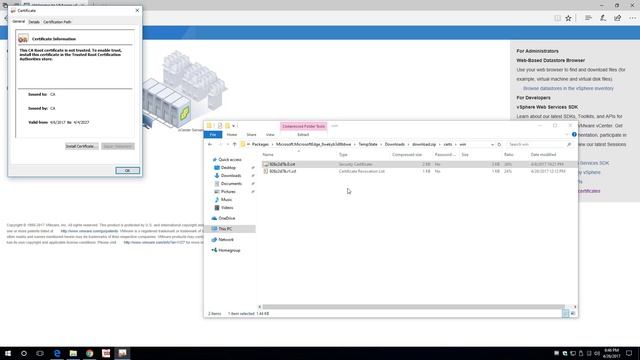The width and height of the screenshot is (640, 360).
Task: Click Browse datastores in vSphere inventory link
Action: pos(568,89)
